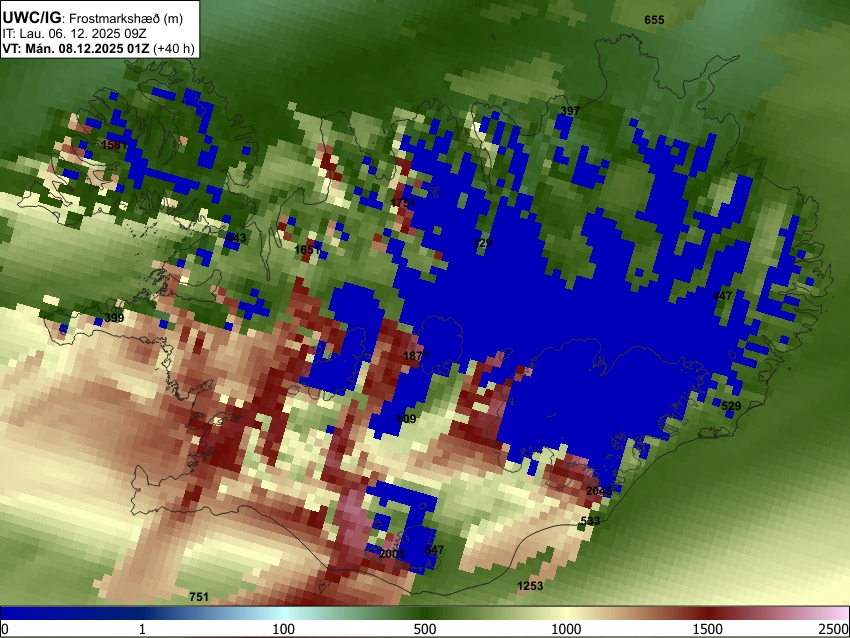Click the map value 443

(236, 238)
